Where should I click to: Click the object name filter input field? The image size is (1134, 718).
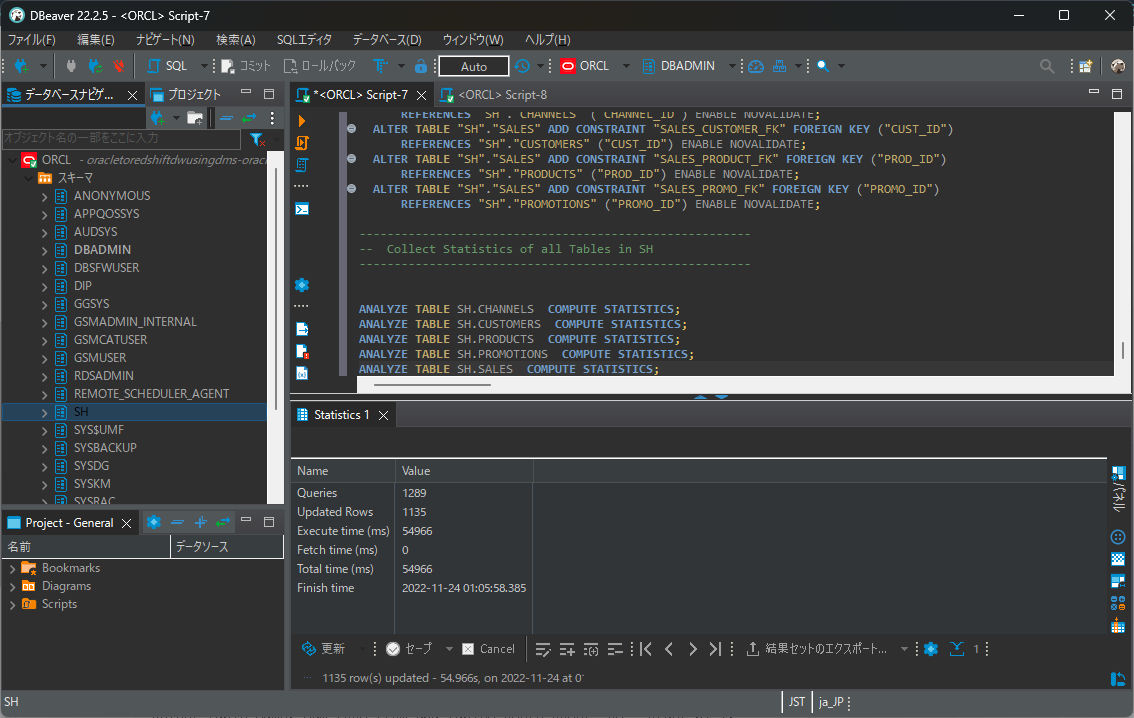[122, 137]
